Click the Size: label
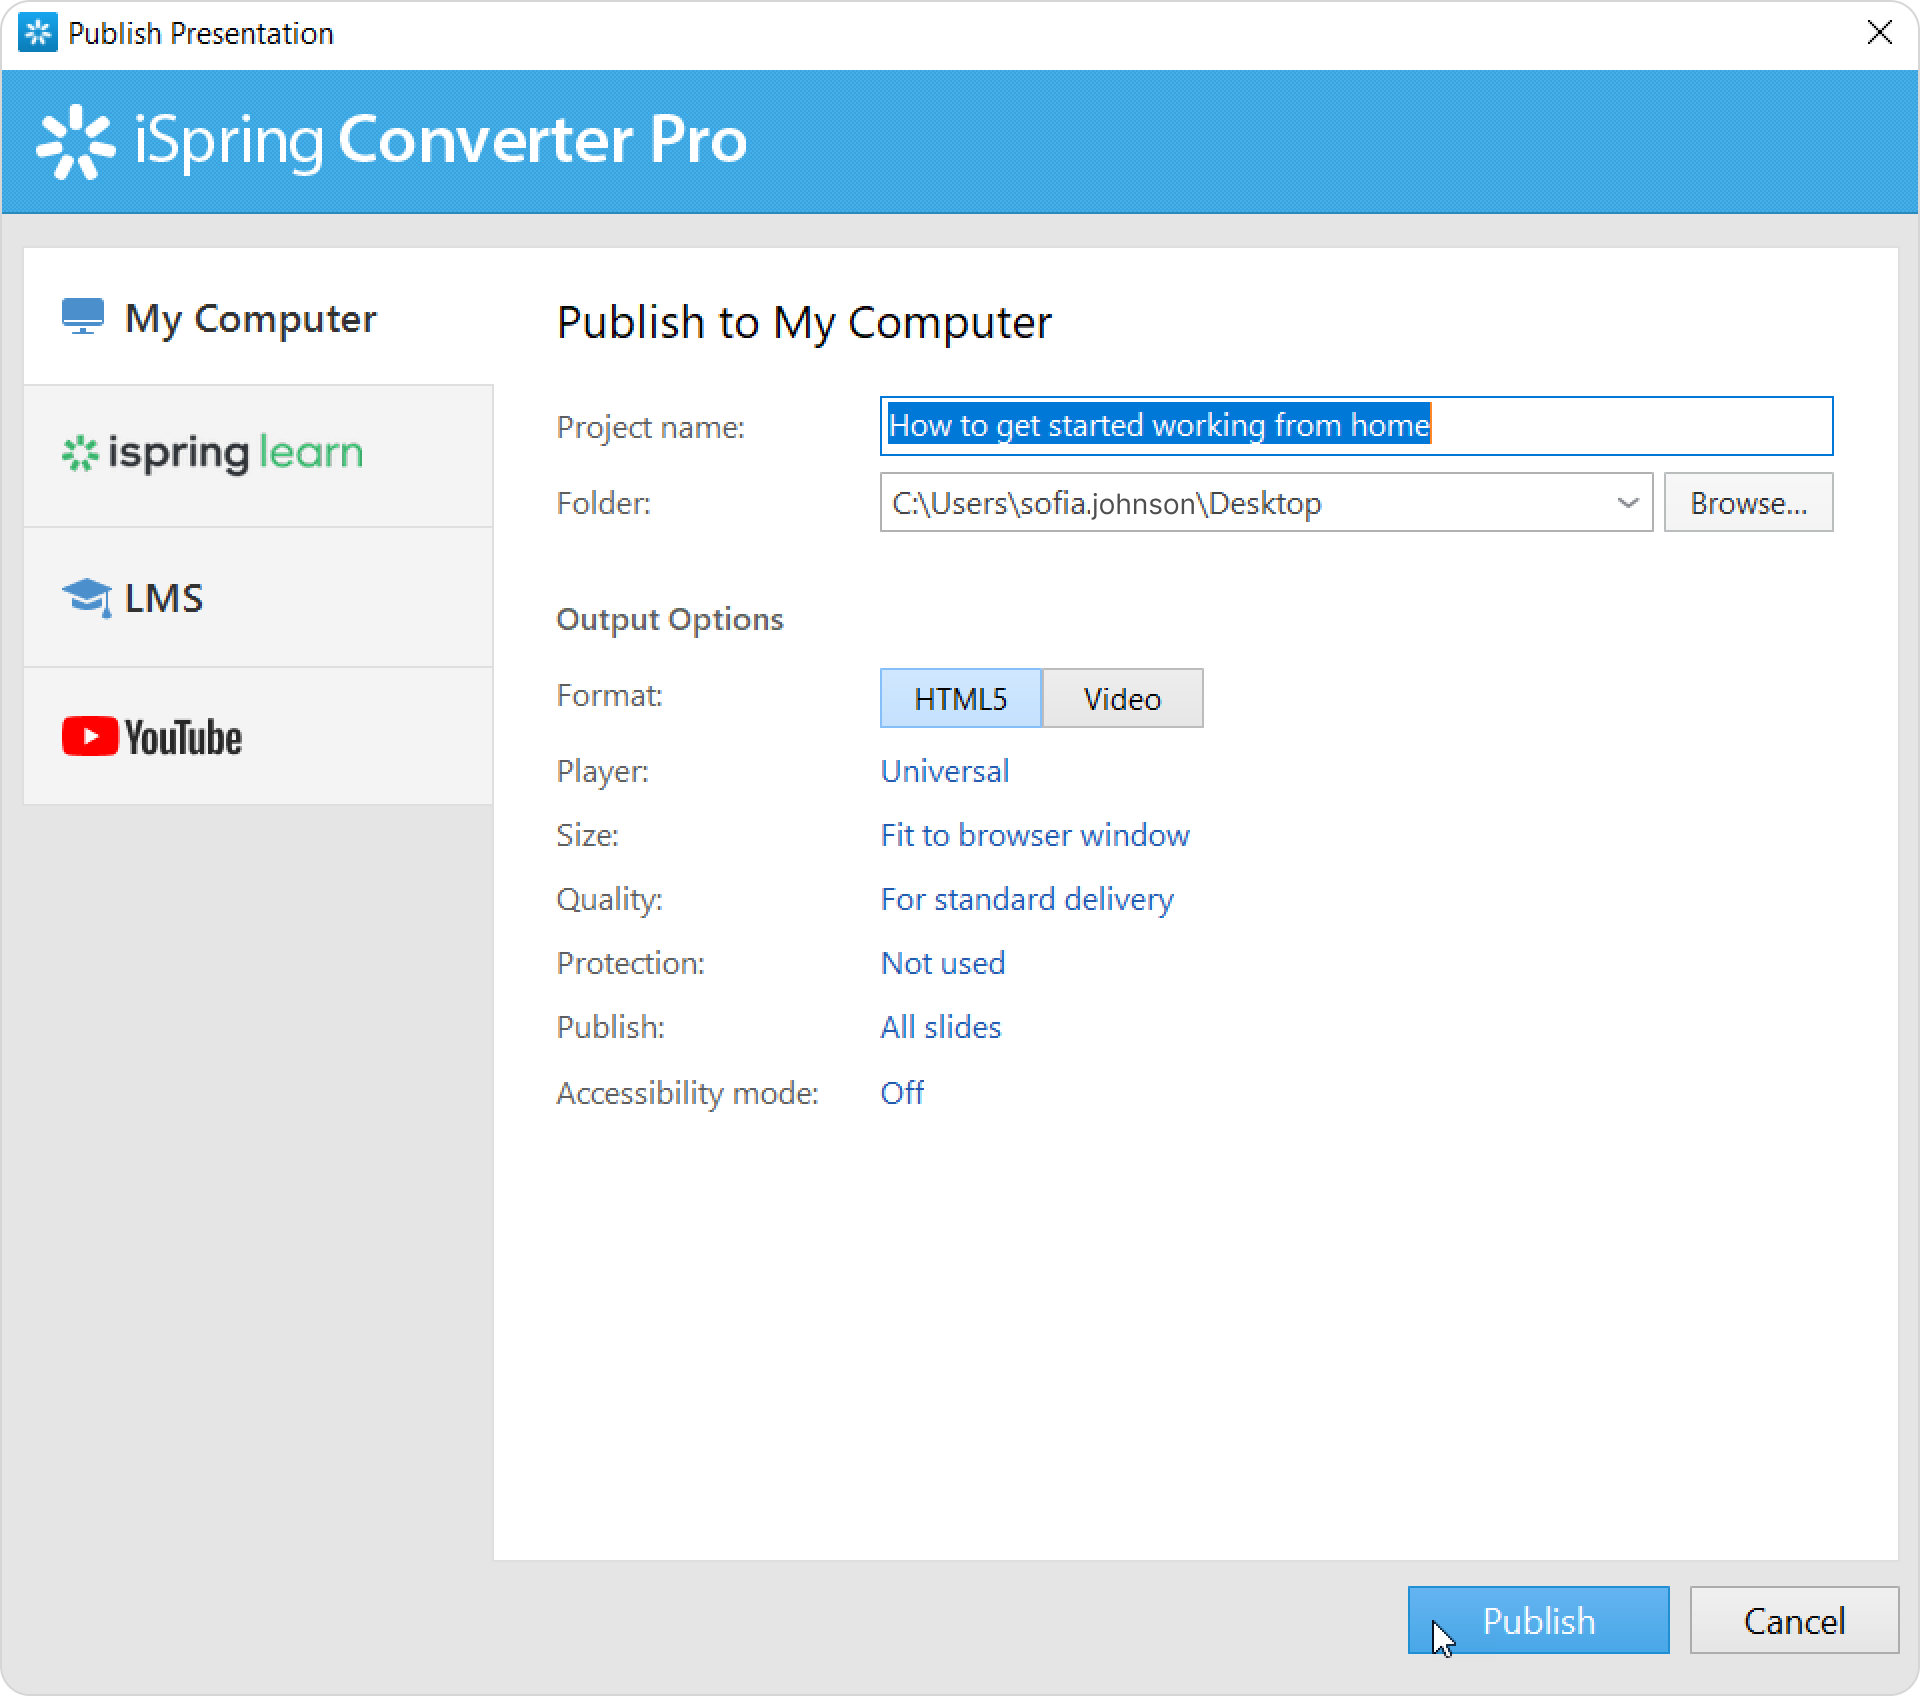1920x1696 pixels. 588,835
